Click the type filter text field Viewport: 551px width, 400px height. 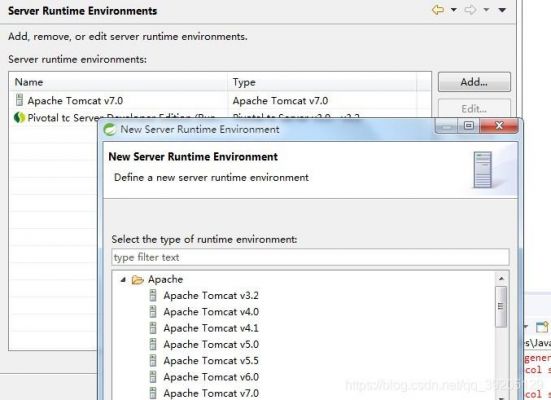click(x=310, y=257)
